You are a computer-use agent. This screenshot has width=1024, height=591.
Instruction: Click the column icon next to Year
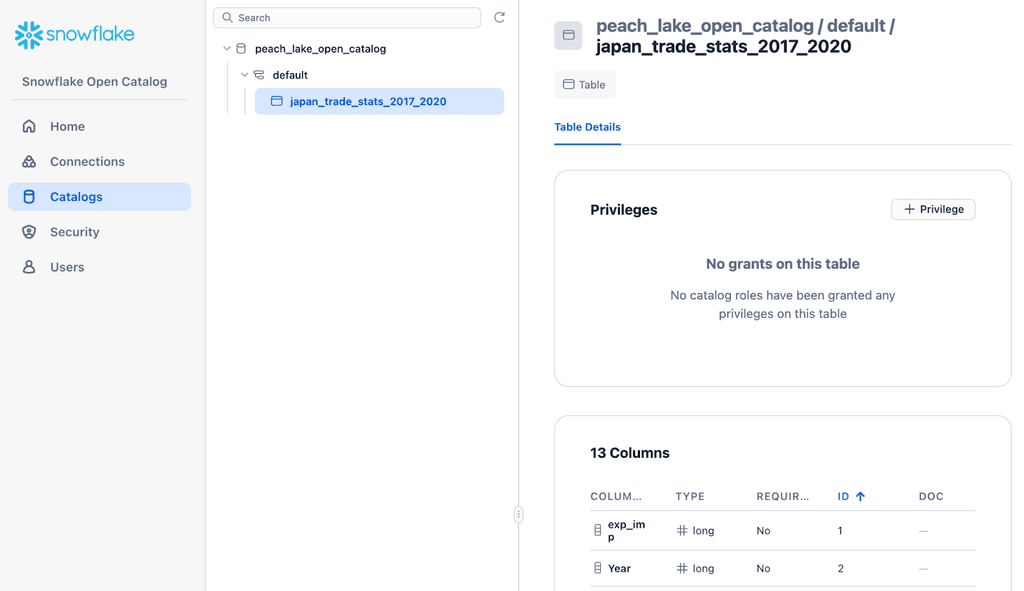click(x=597, y=568)
